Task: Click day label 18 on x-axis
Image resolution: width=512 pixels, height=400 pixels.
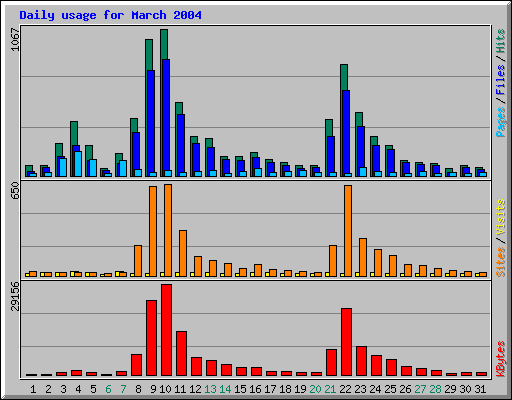Action: pyautogui.click(x=285, y=389)
